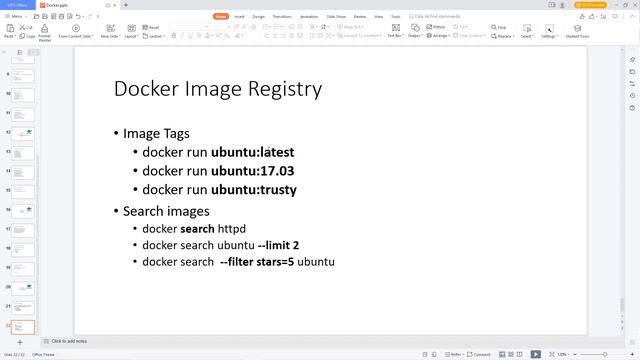Open the Layout options
The width and height of the screenshot is (640, 360).
tap(131, 31)
